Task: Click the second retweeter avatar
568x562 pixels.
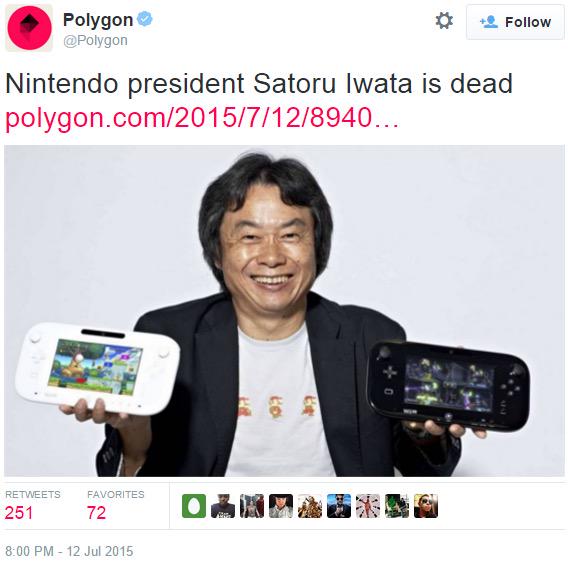Action: [223, 506]
